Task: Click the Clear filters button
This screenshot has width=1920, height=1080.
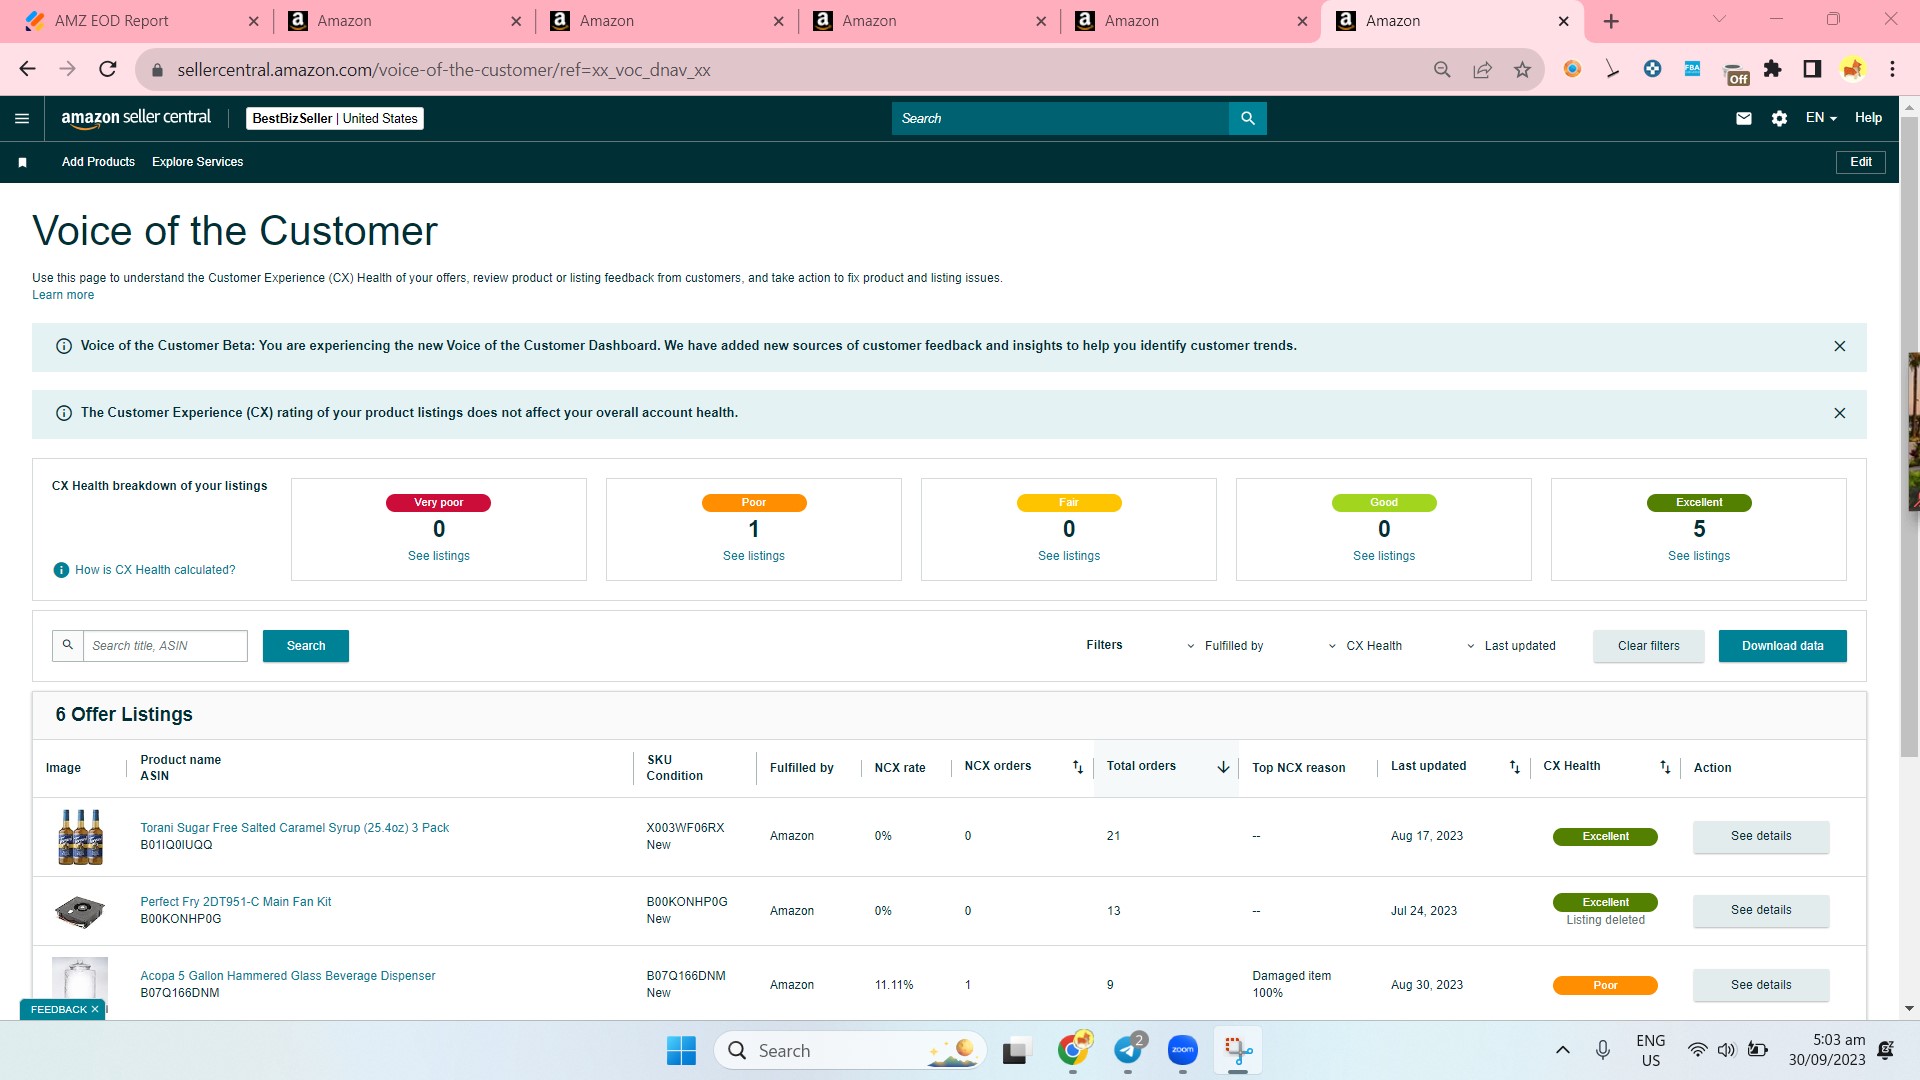Action: [x=1648, y=646]
